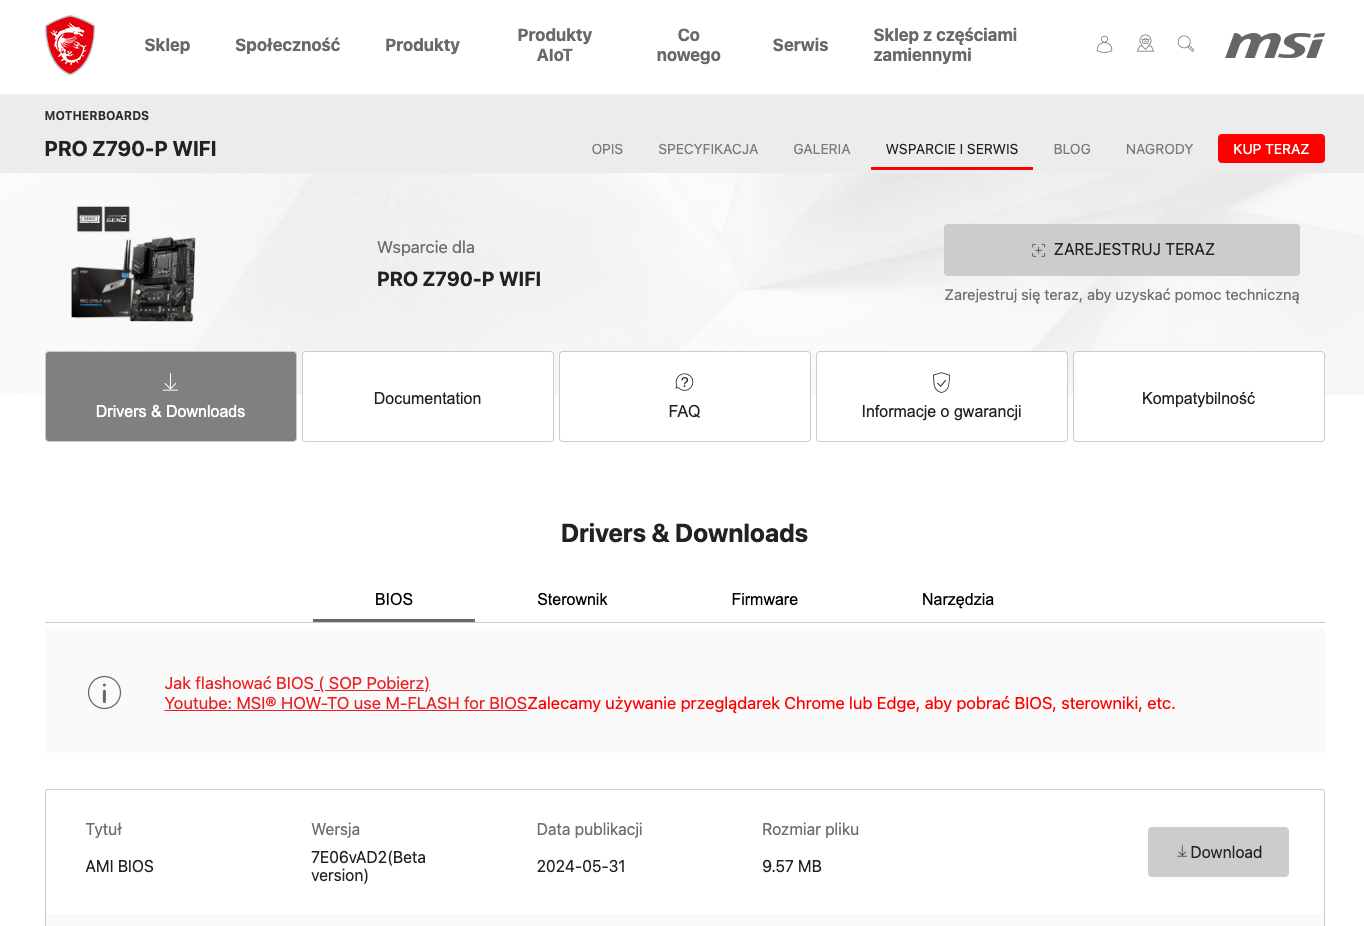Screen dimensions: 1364x926
Task: Click the info circle icon in notice
Action: 104,692
